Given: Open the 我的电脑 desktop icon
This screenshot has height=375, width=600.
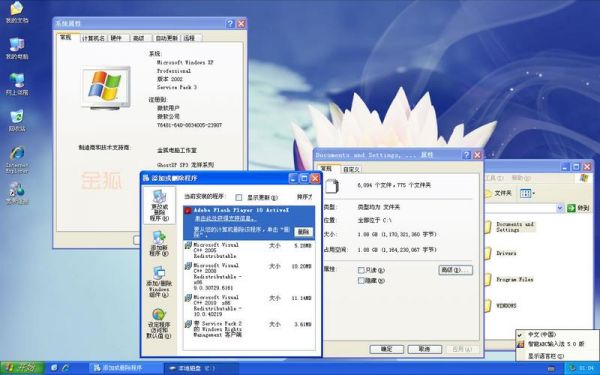Looking at the screenshot, I should click(17, 49).
